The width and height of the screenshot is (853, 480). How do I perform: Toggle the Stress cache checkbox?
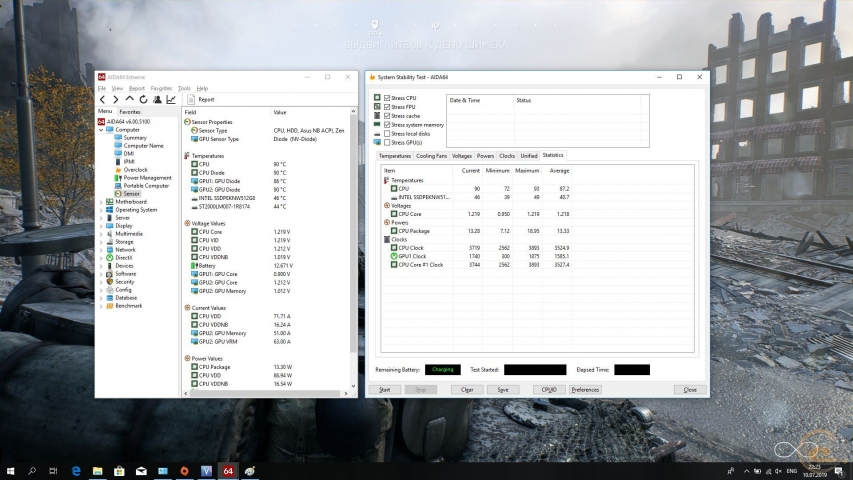click(387, 116)
